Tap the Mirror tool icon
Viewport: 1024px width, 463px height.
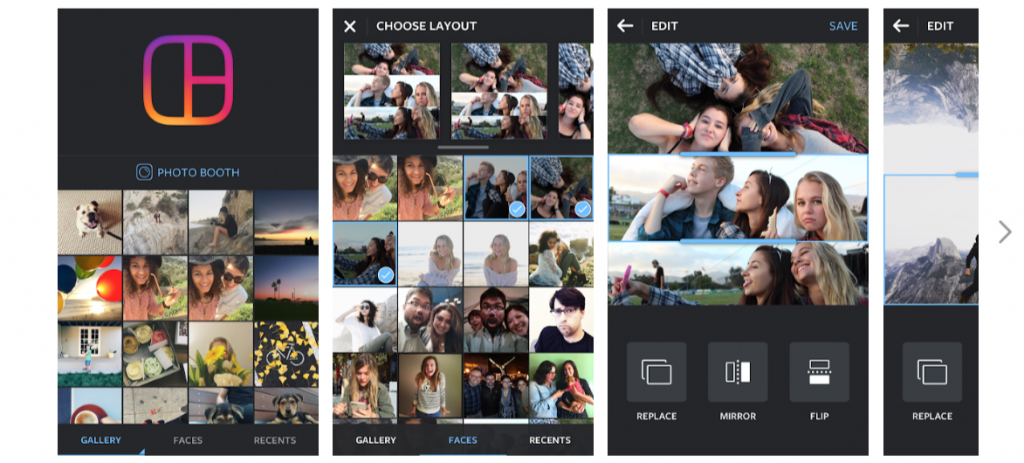click(x=737, y=372)
